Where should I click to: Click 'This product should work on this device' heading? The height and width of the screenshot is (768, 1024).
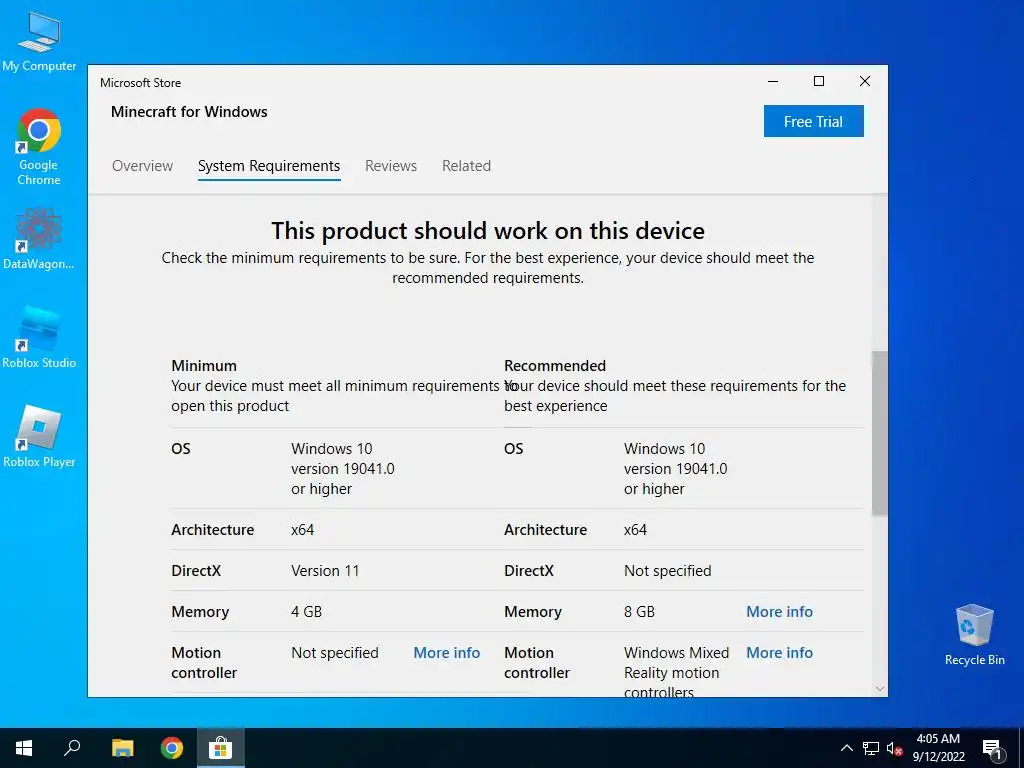(x=488, y=231)
